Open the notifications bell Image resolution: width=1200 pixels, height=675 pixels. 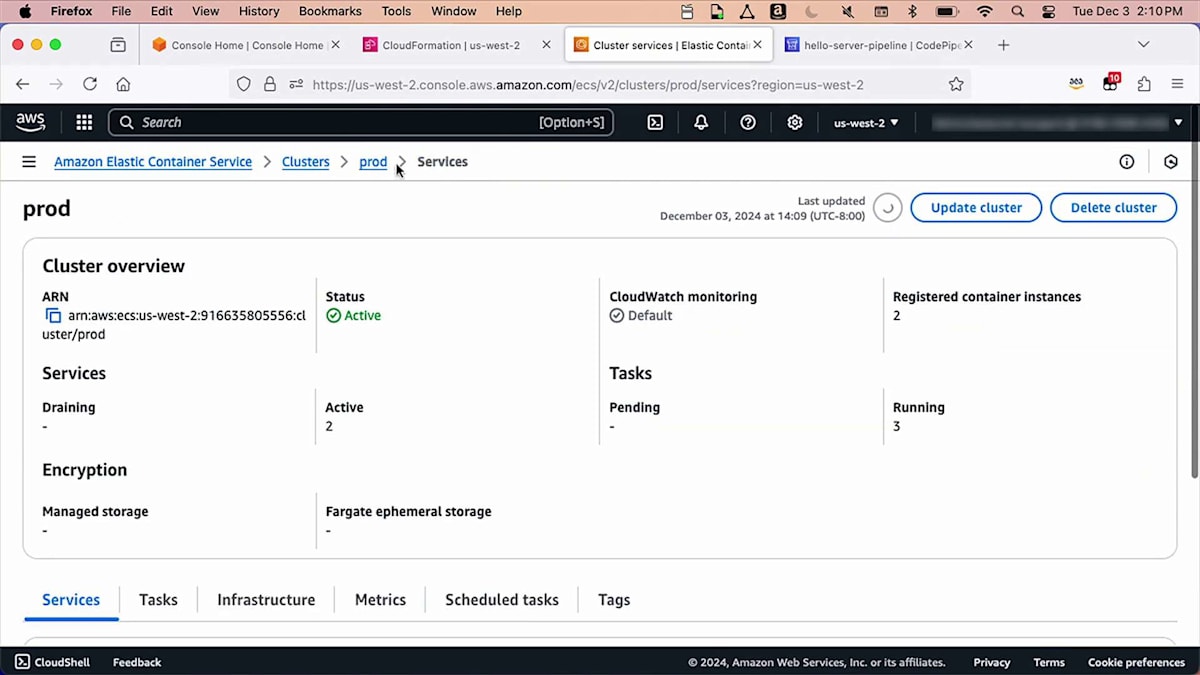tap(701, 122)
